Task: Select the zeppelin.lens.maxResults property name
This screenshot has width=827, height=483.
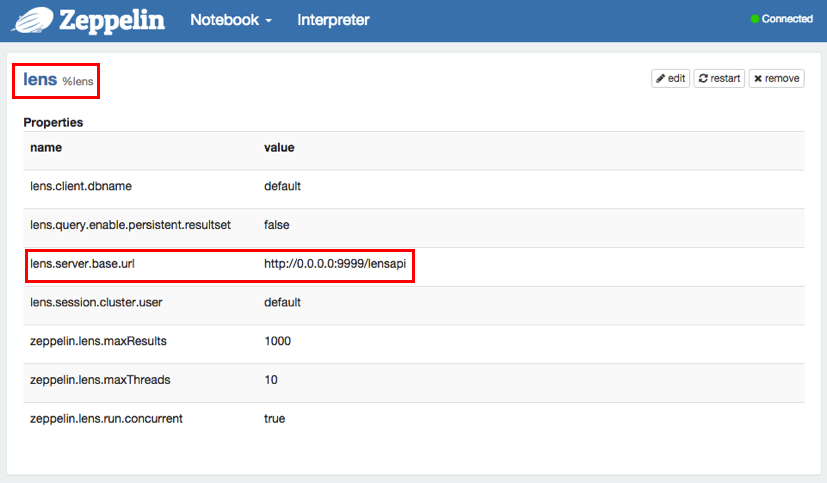Action: (x=98, y=341)
